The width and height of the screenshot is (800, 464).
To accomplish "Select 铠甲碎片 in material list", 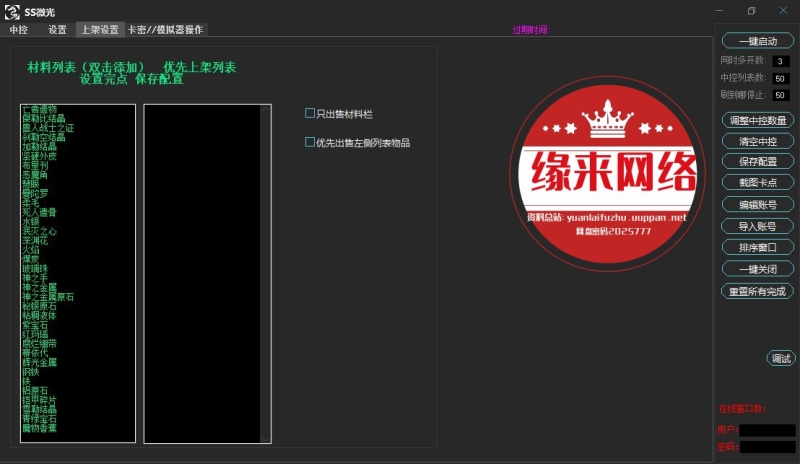I will coord(39,400).
